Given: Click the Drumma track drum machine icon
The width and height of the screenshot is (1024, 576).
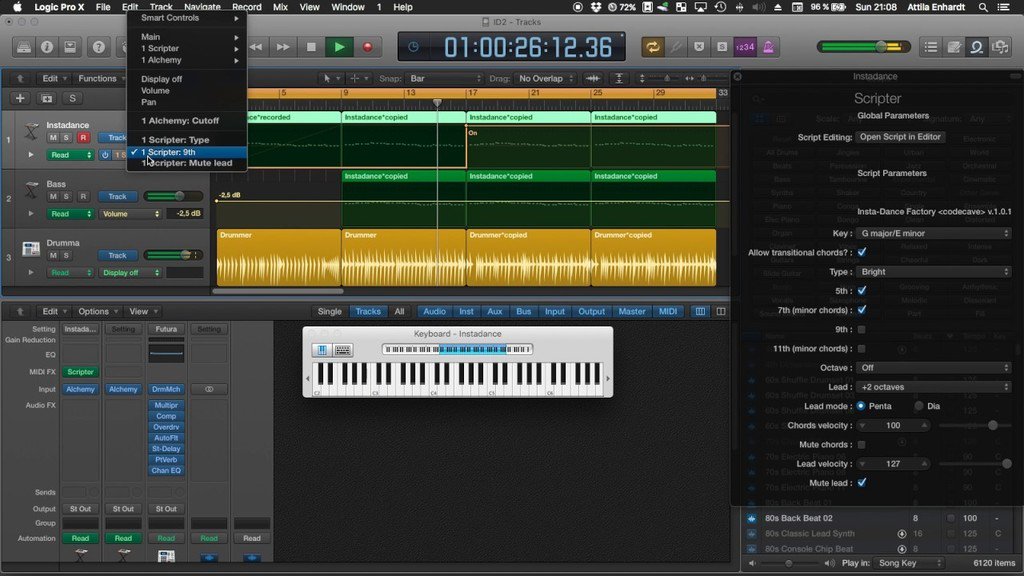Looking at the screenshot, I should [x=31, y=249].
